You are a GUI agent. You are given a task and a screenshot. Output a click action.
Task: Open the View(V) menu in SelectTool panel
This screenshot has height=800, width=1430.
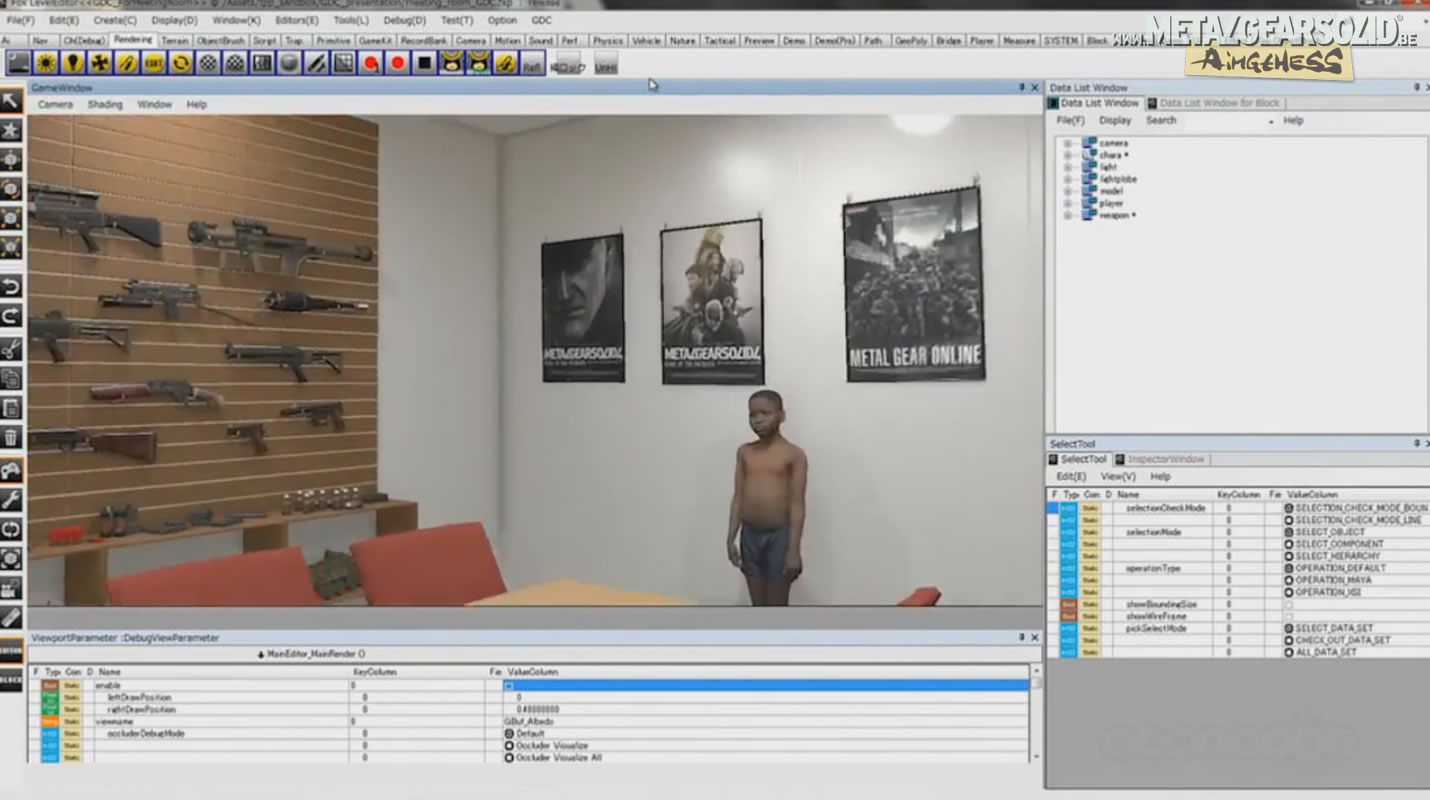pos(1118,477)
